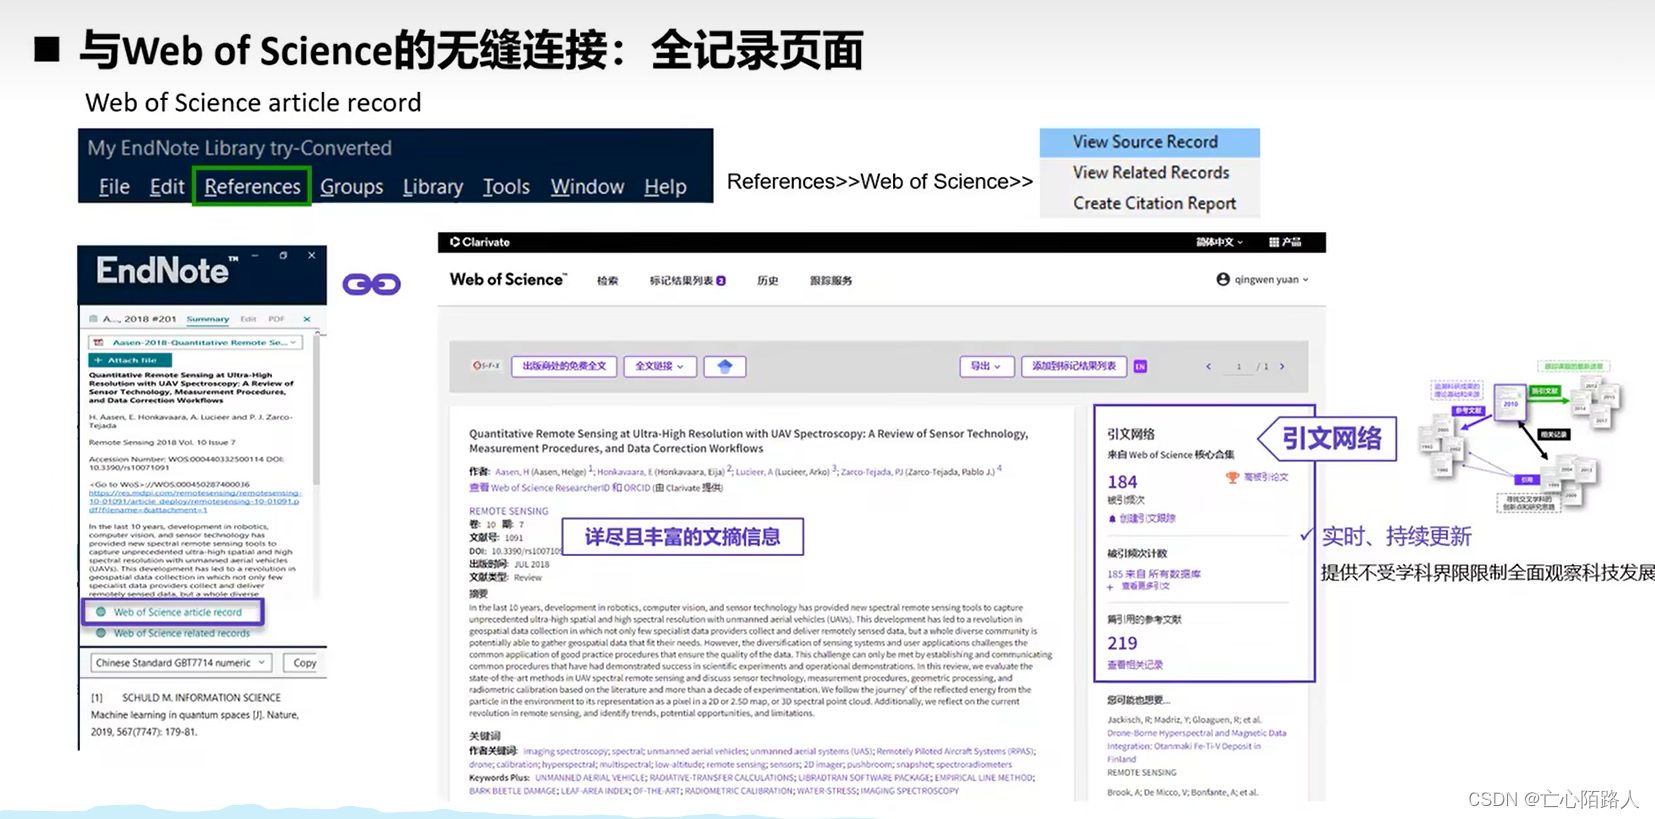Open the 简体中文 language dropdown
Image resolution: width=1655 pixels, height=819 pixels.
tap(1219, 242)
